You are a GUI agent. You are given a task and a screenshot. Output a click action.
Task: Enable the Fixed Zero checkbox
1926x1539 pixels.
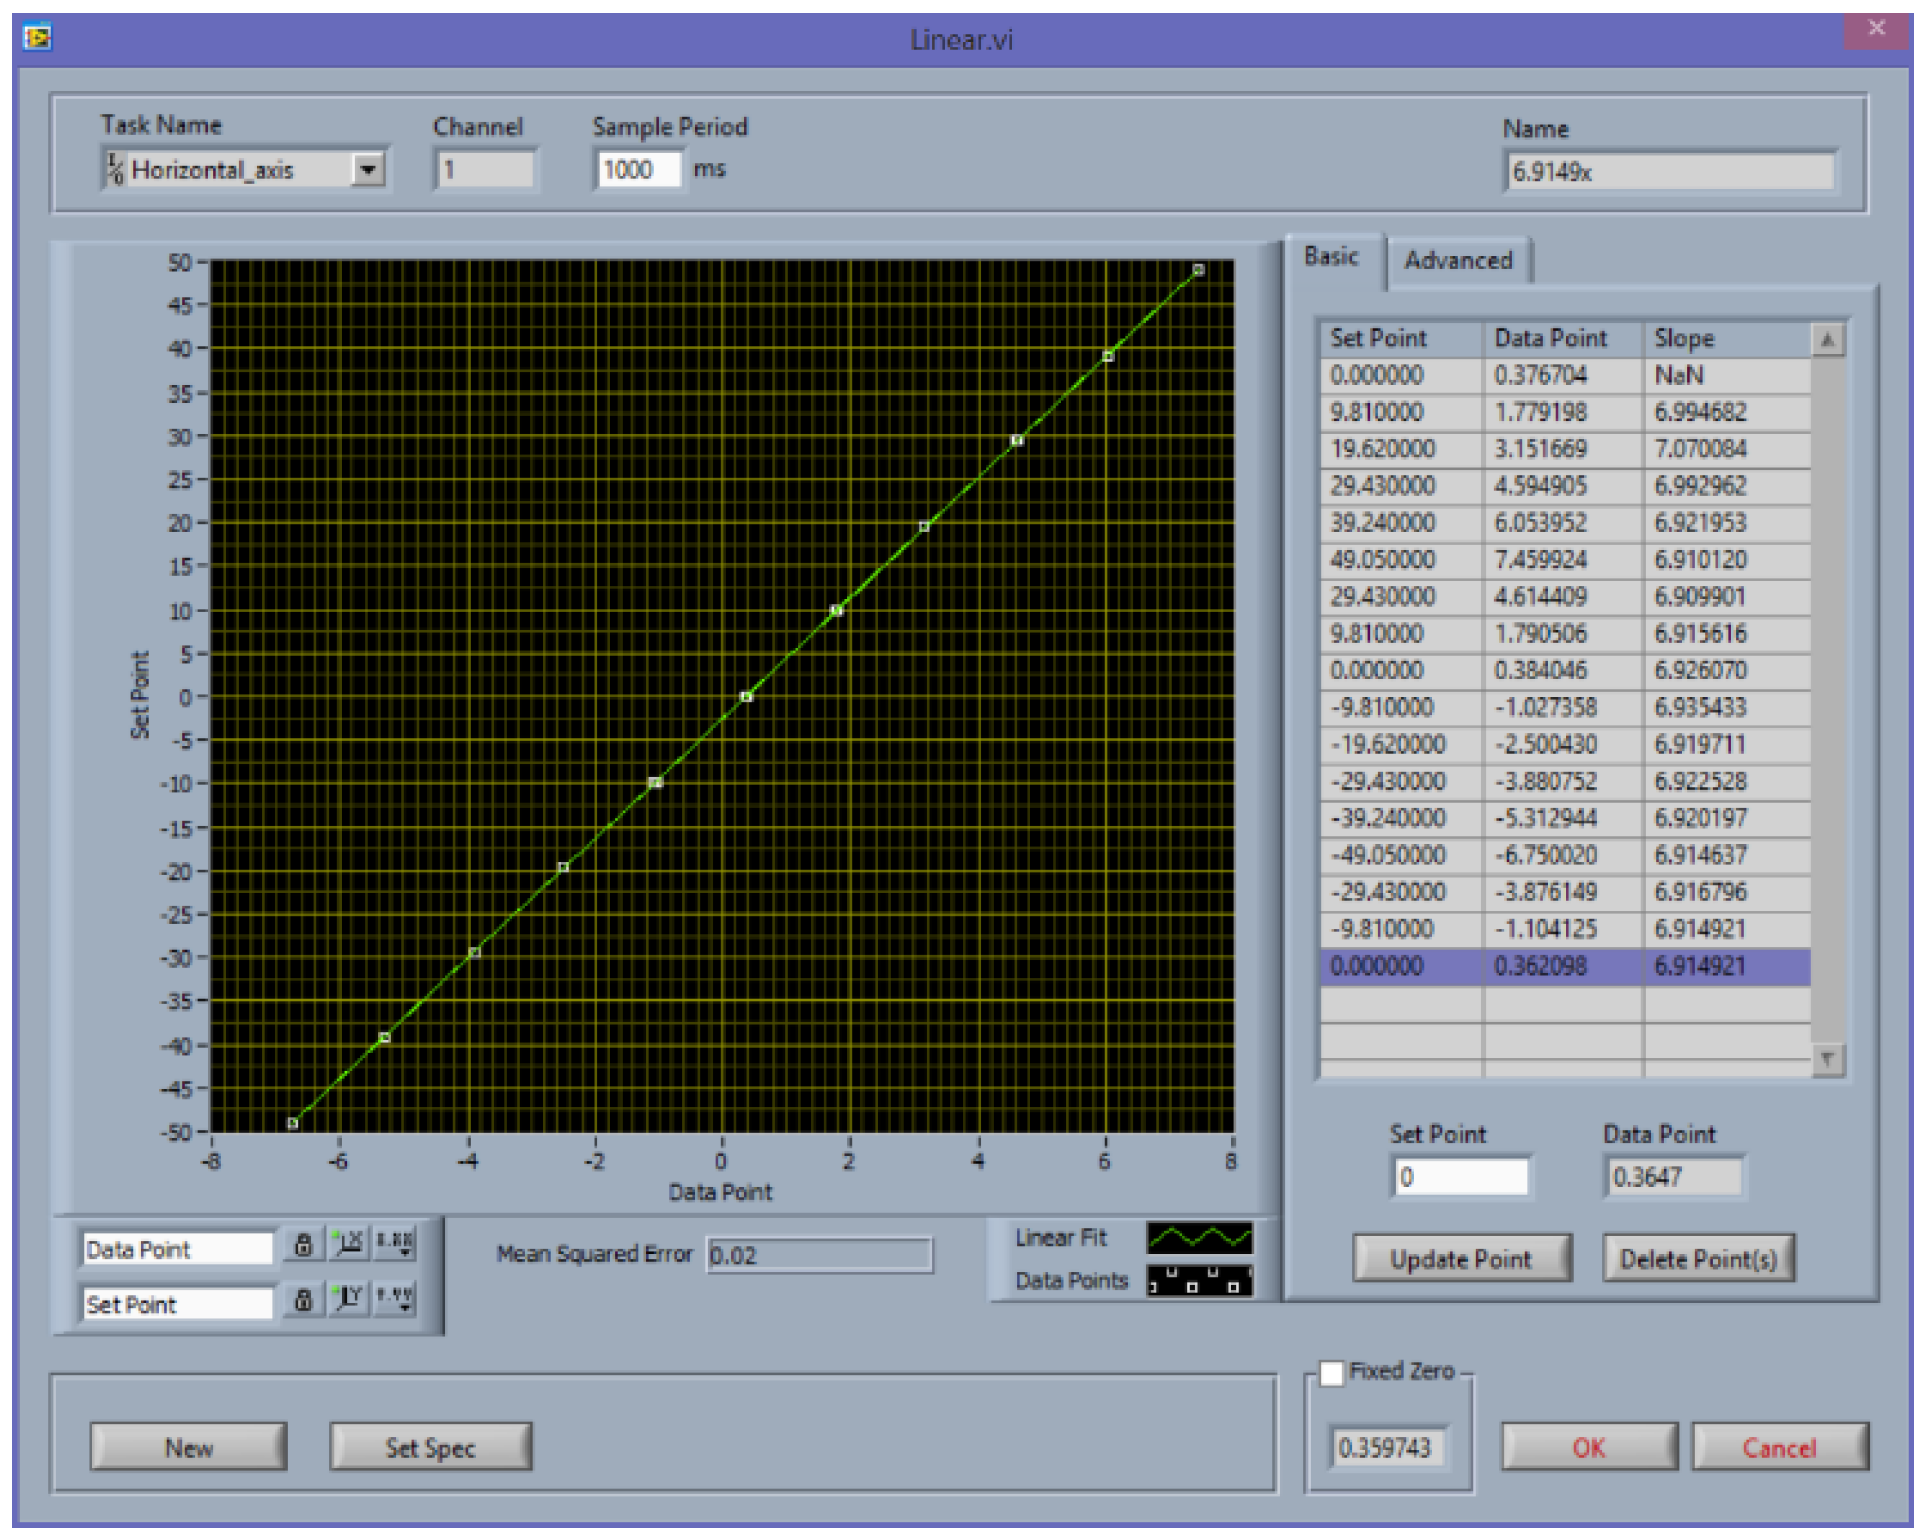(x=1332, y=1375)
